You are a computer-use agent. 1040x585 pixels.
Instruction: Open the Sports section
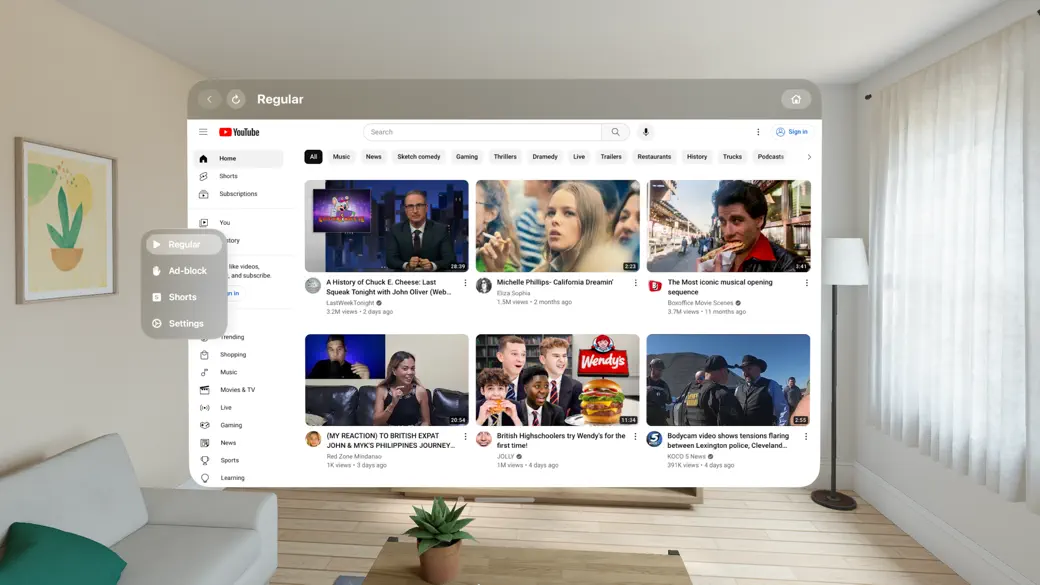(229, 459)
